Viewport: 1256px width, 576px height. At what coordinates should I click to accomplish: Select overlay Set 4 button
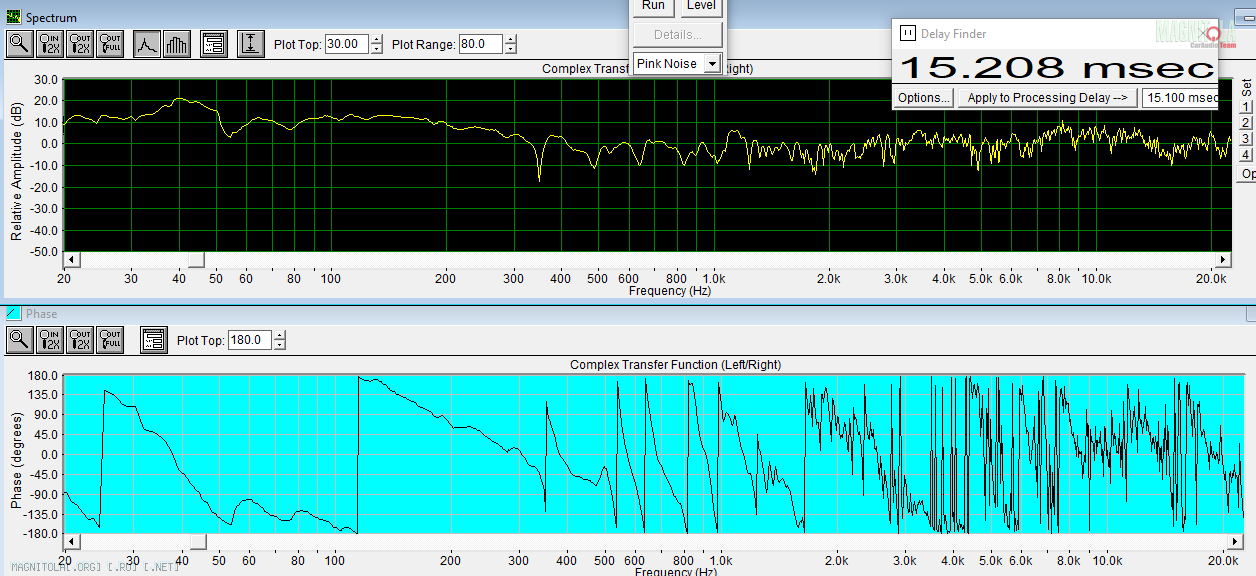point(1246,155)
